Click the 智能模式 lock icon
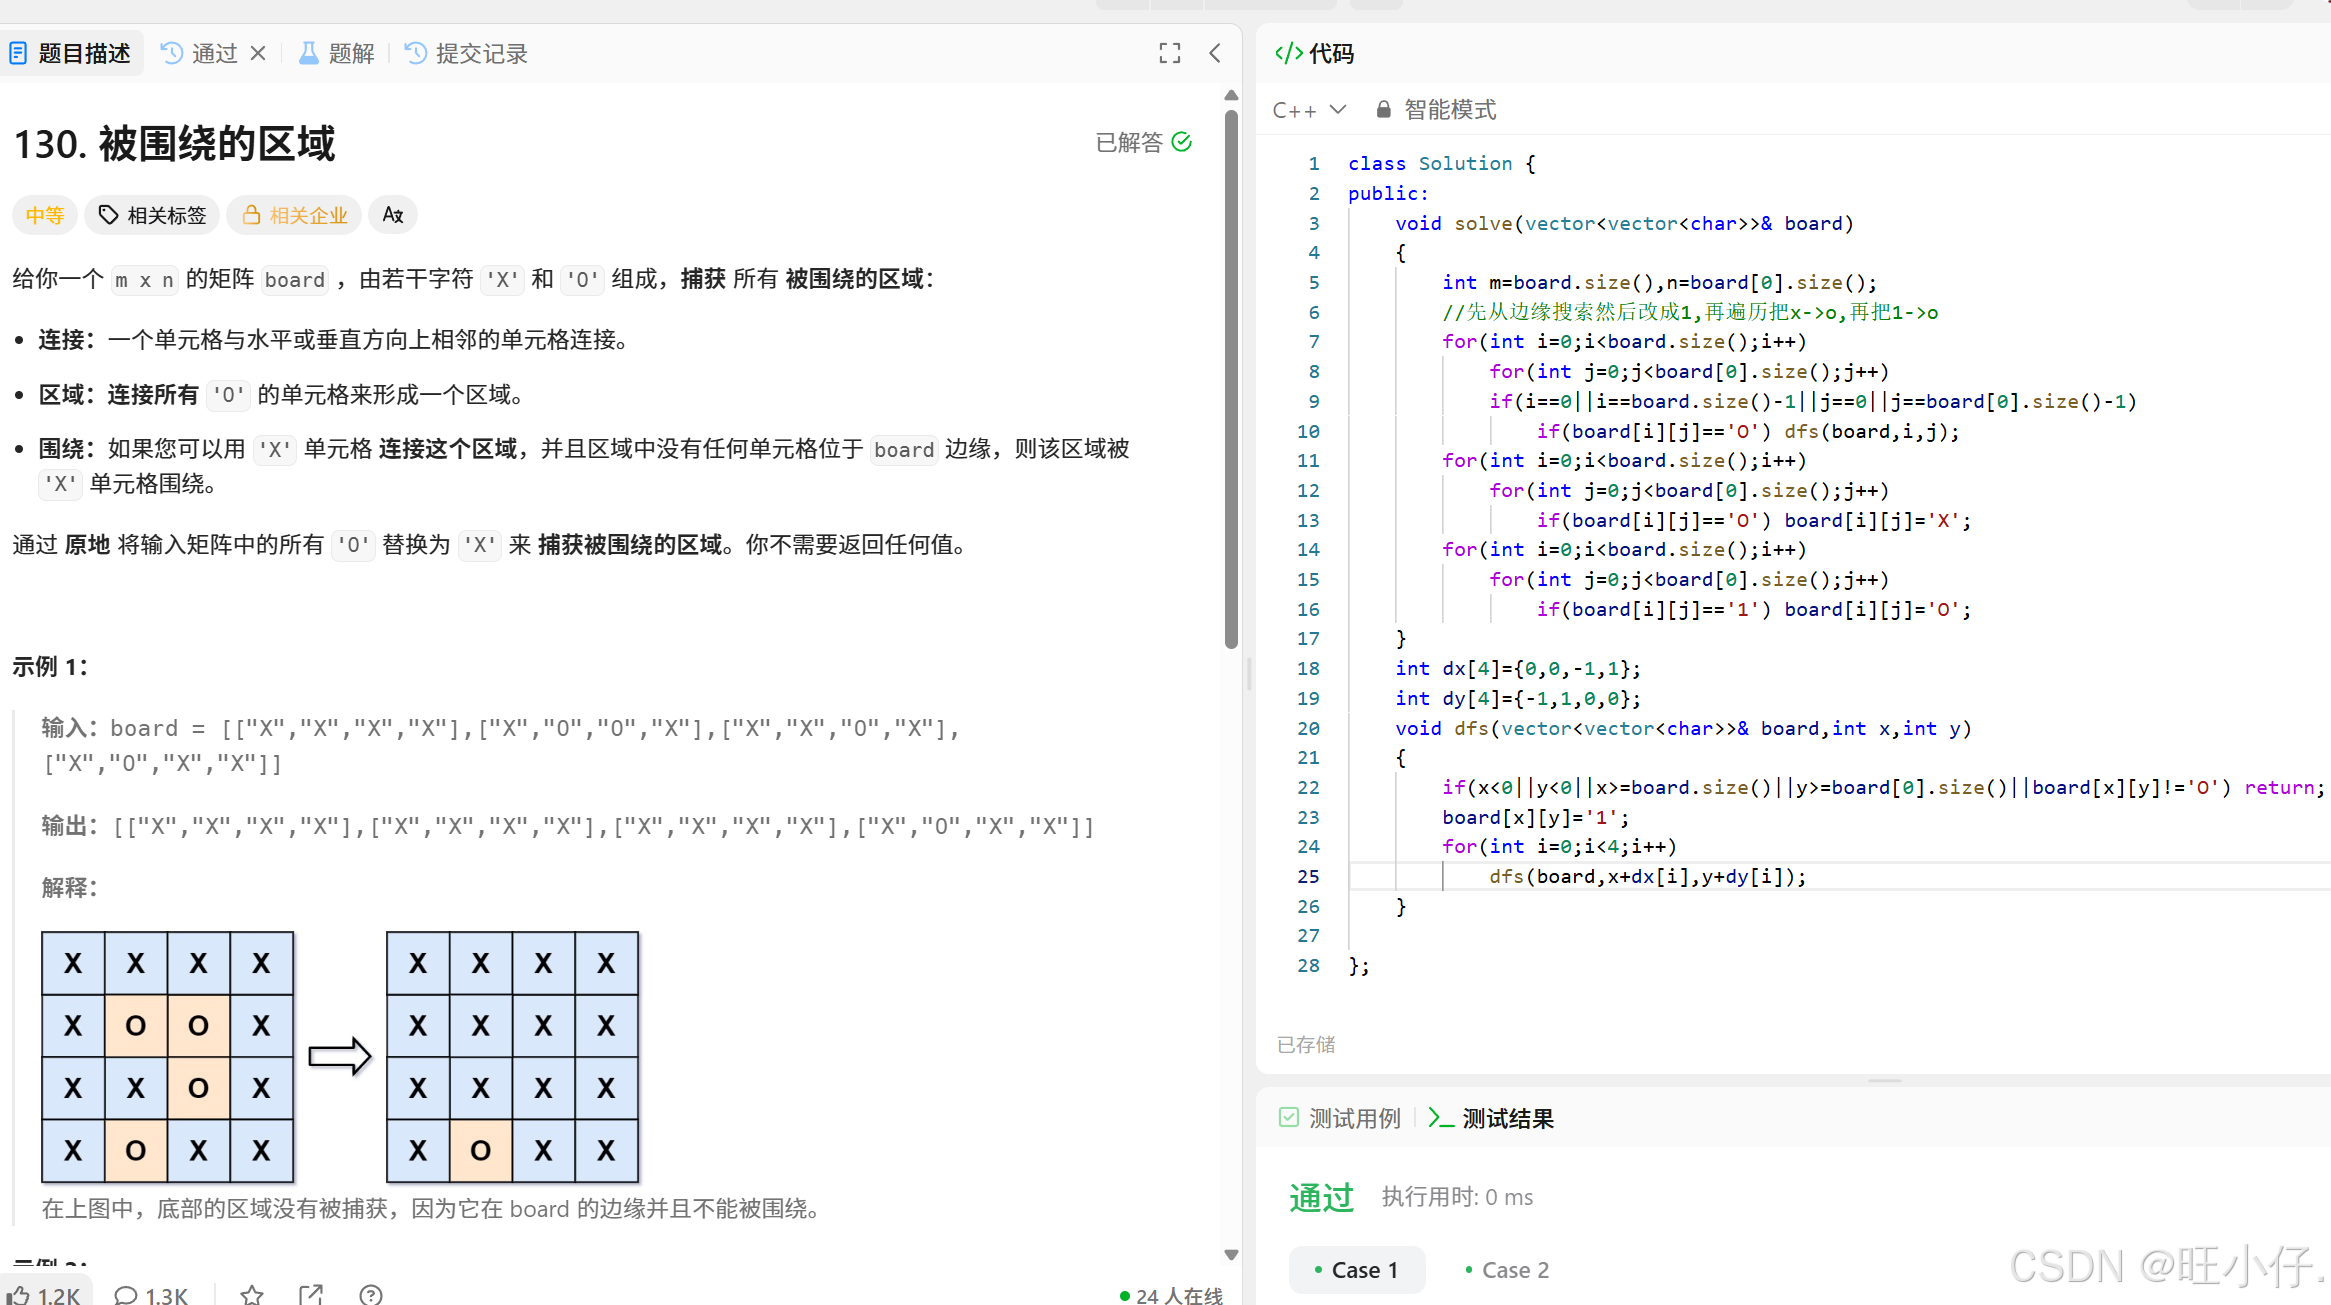 (1383, 110)
